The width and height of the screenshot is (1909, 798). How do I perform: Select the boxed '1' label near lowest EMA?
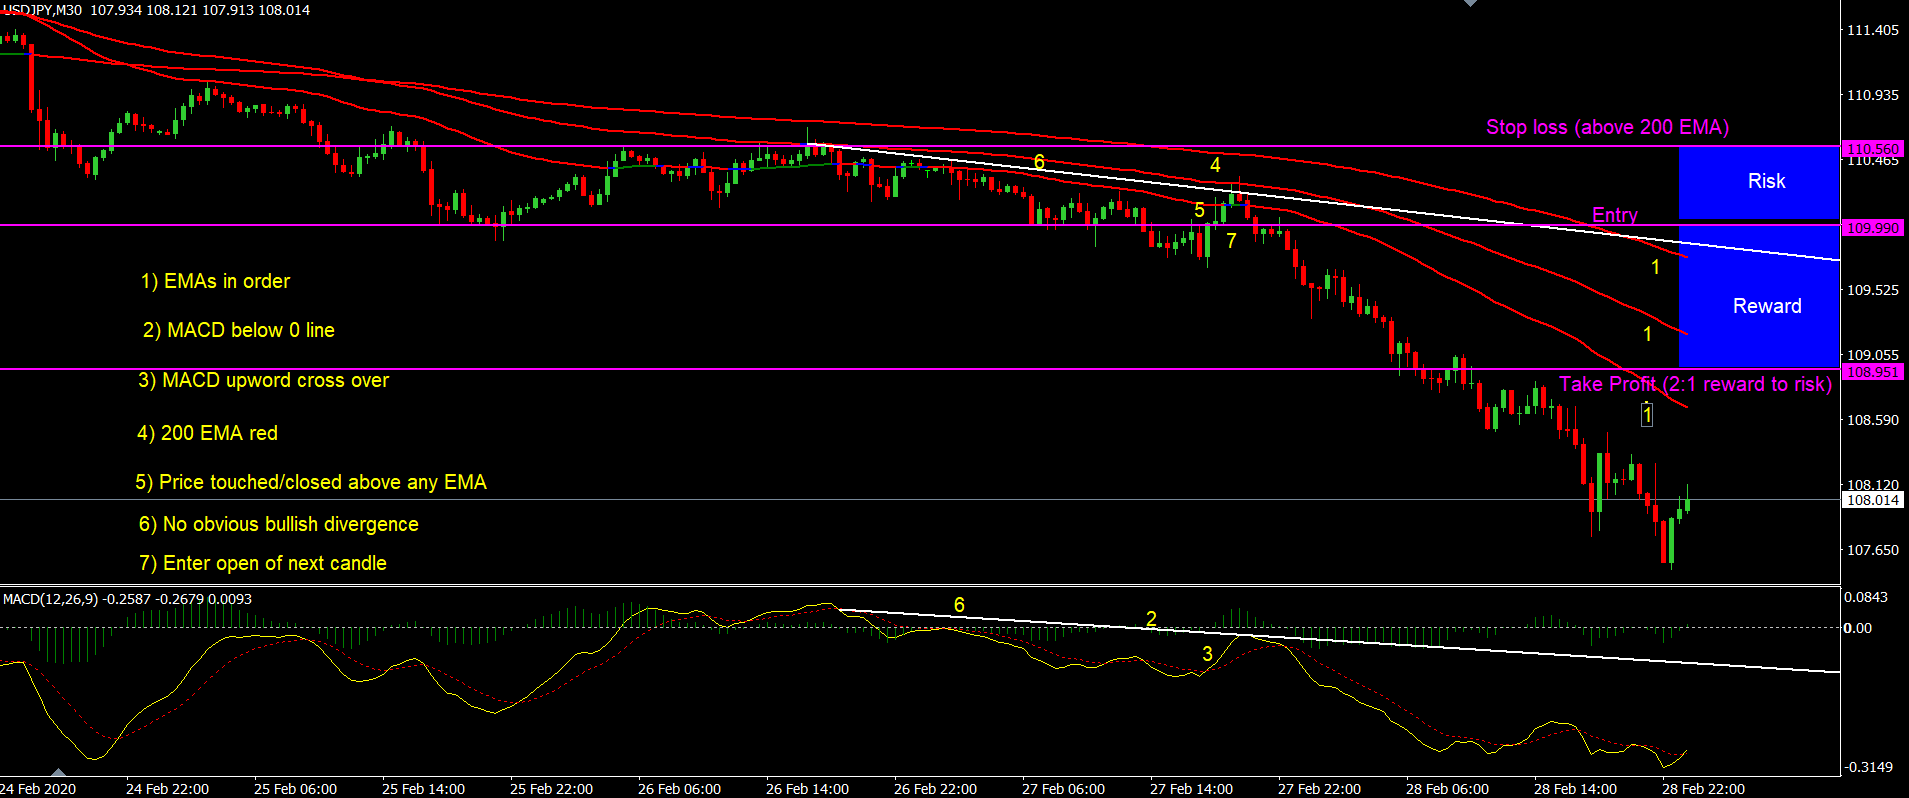(1647, 414)
